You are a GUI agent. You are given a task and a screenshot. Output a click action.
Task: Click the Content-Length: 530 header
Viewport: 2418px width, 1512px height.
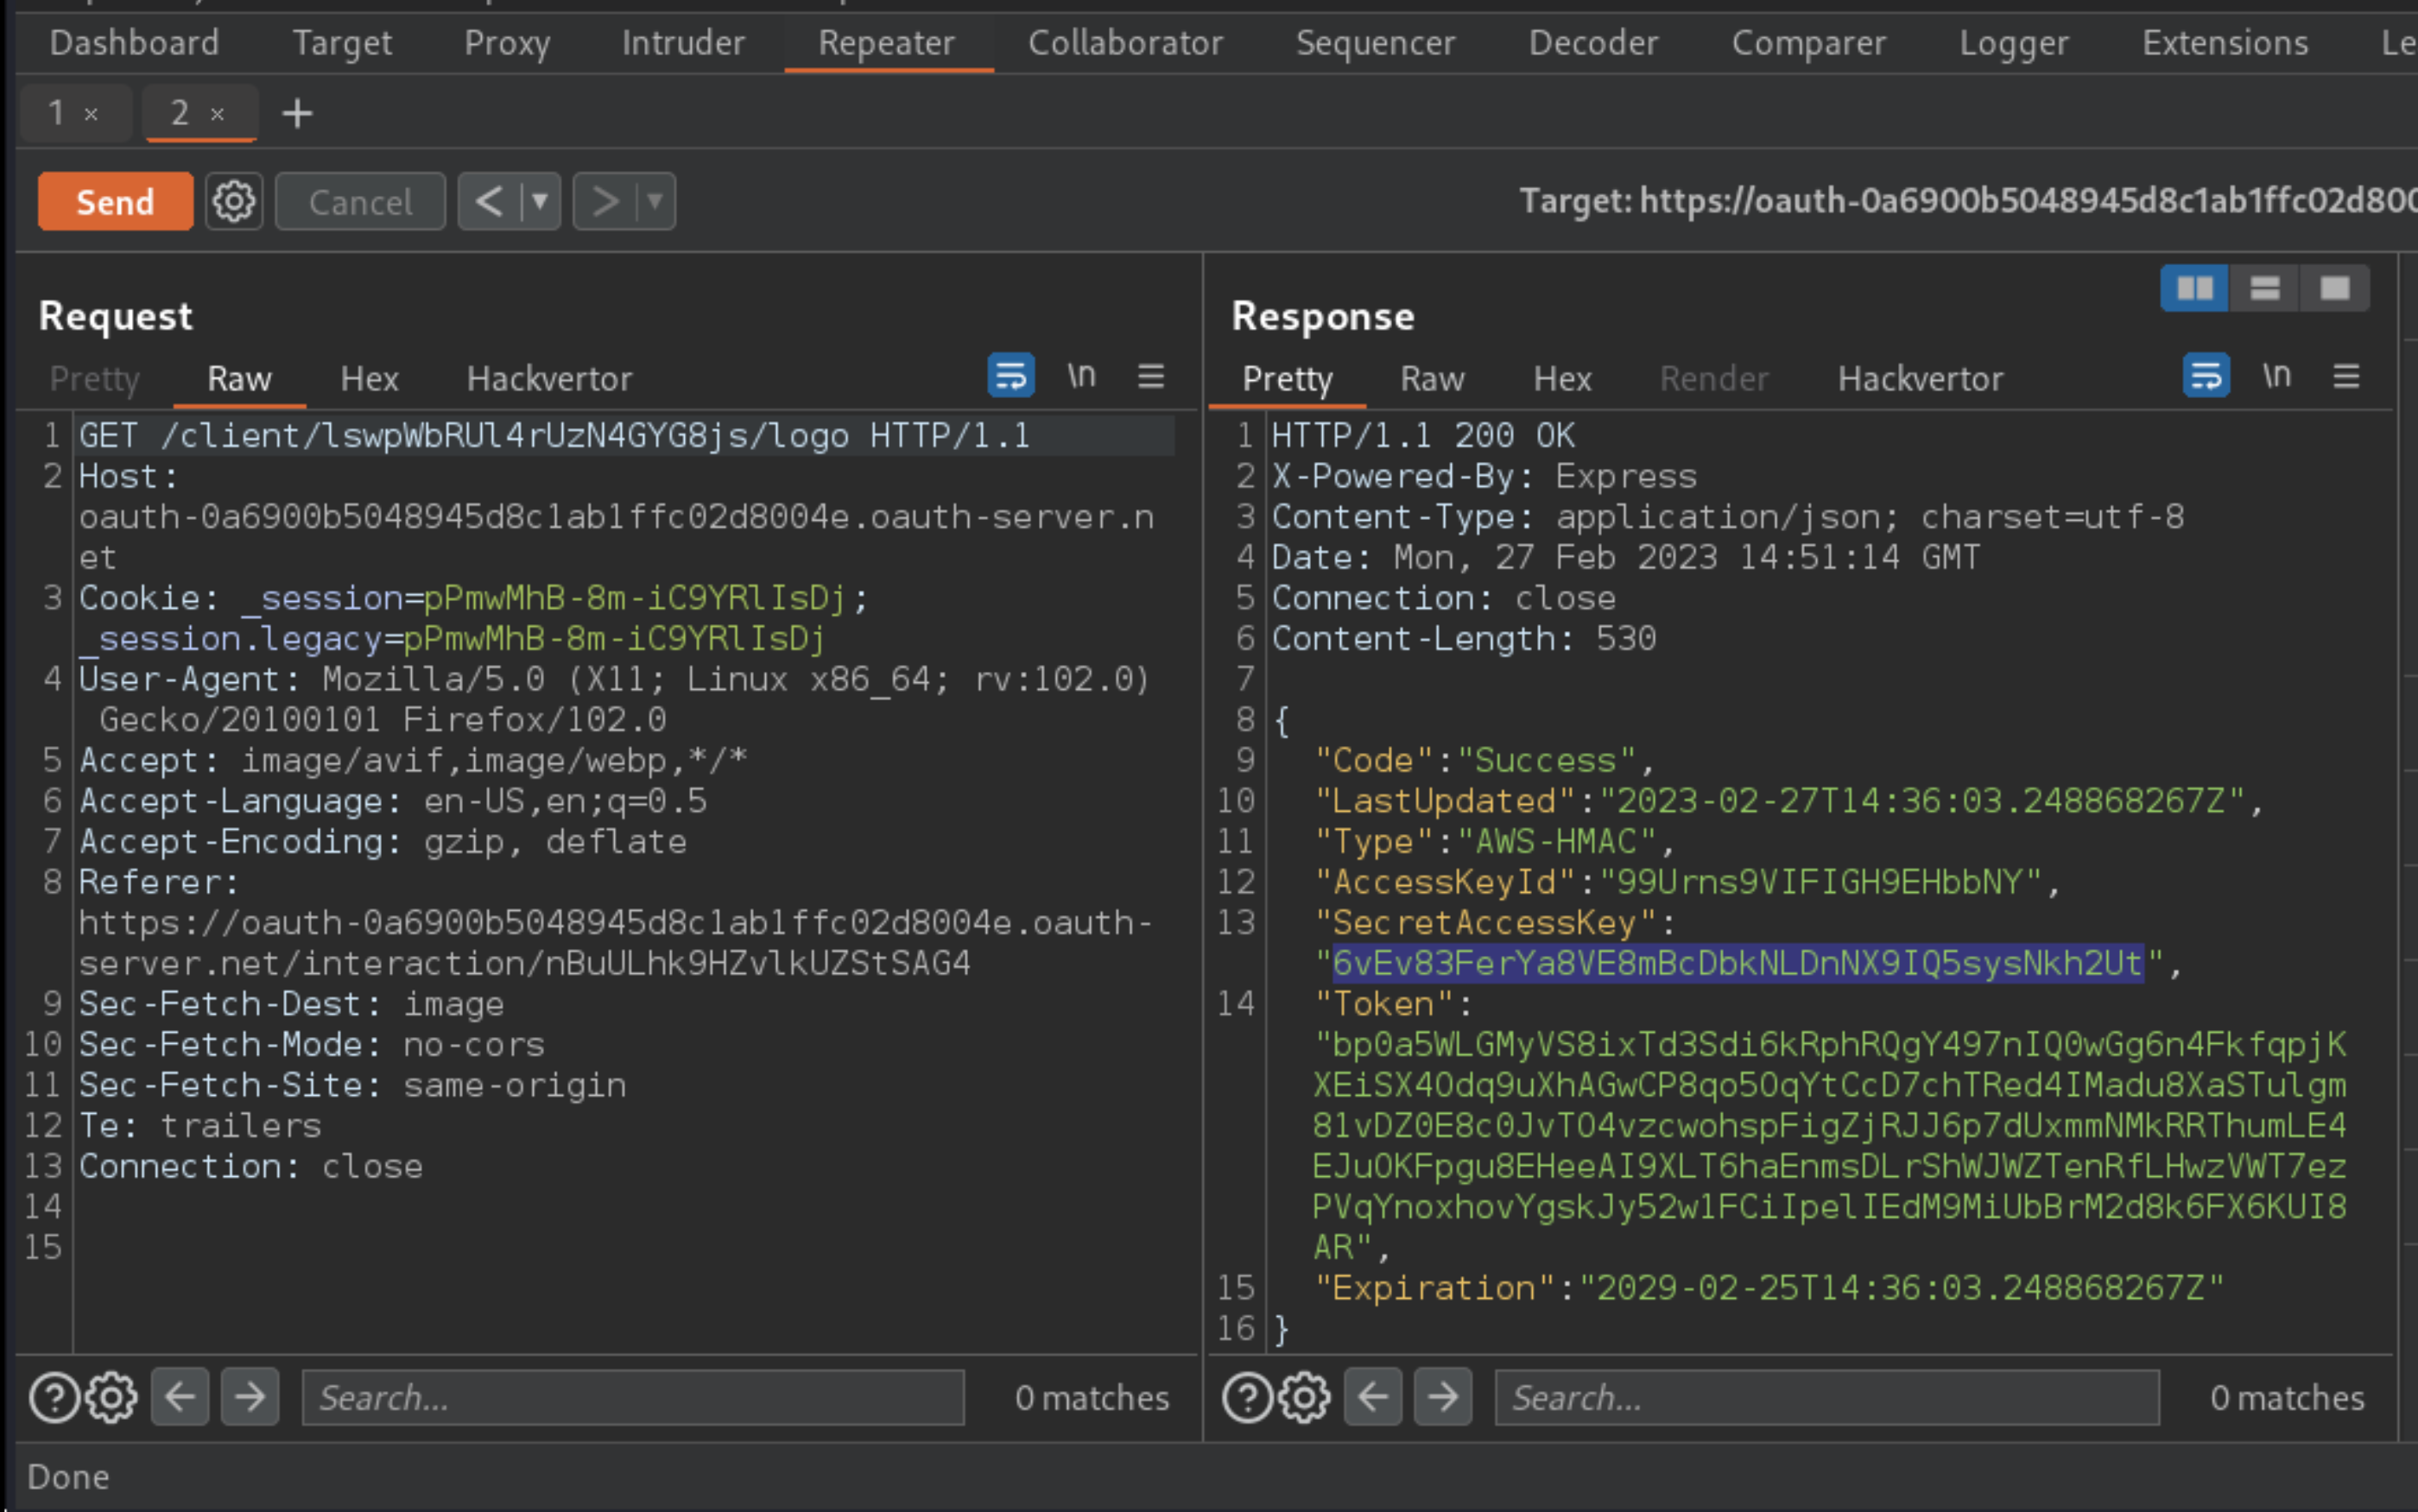pyautogui.click(x=1464, y=638)
